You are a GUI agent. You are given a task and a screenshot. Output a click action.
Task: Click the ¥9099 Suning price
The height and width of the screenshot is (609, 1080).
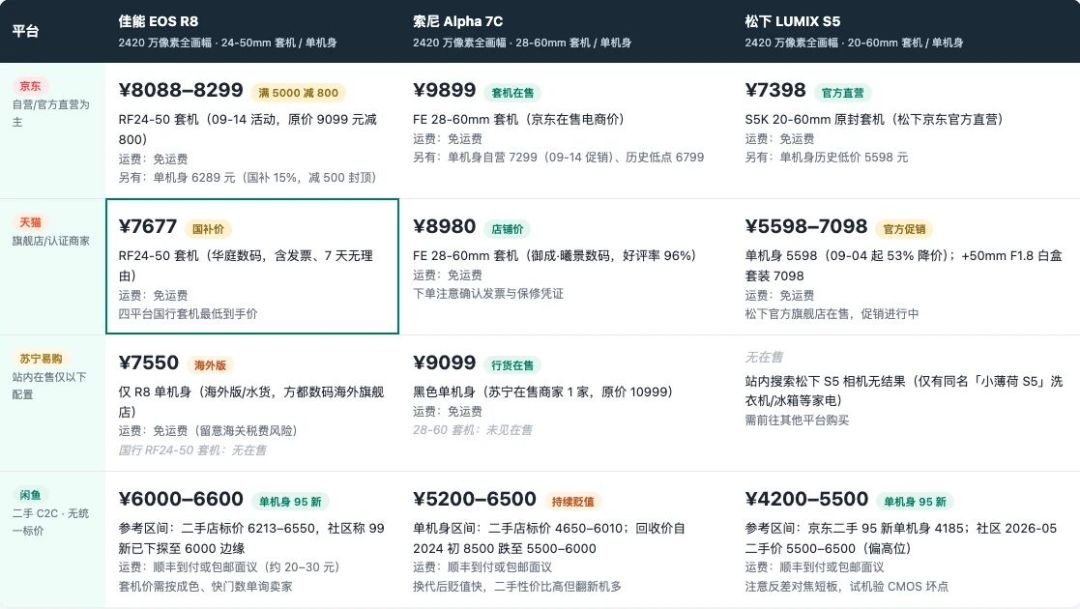(x=444, y=363)
